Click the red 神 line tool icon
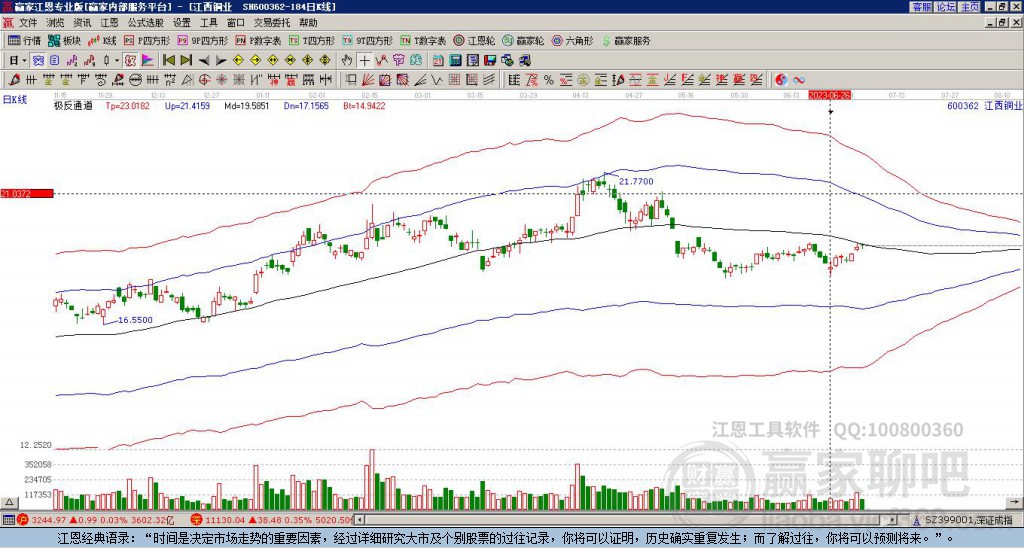 (273, 80)
